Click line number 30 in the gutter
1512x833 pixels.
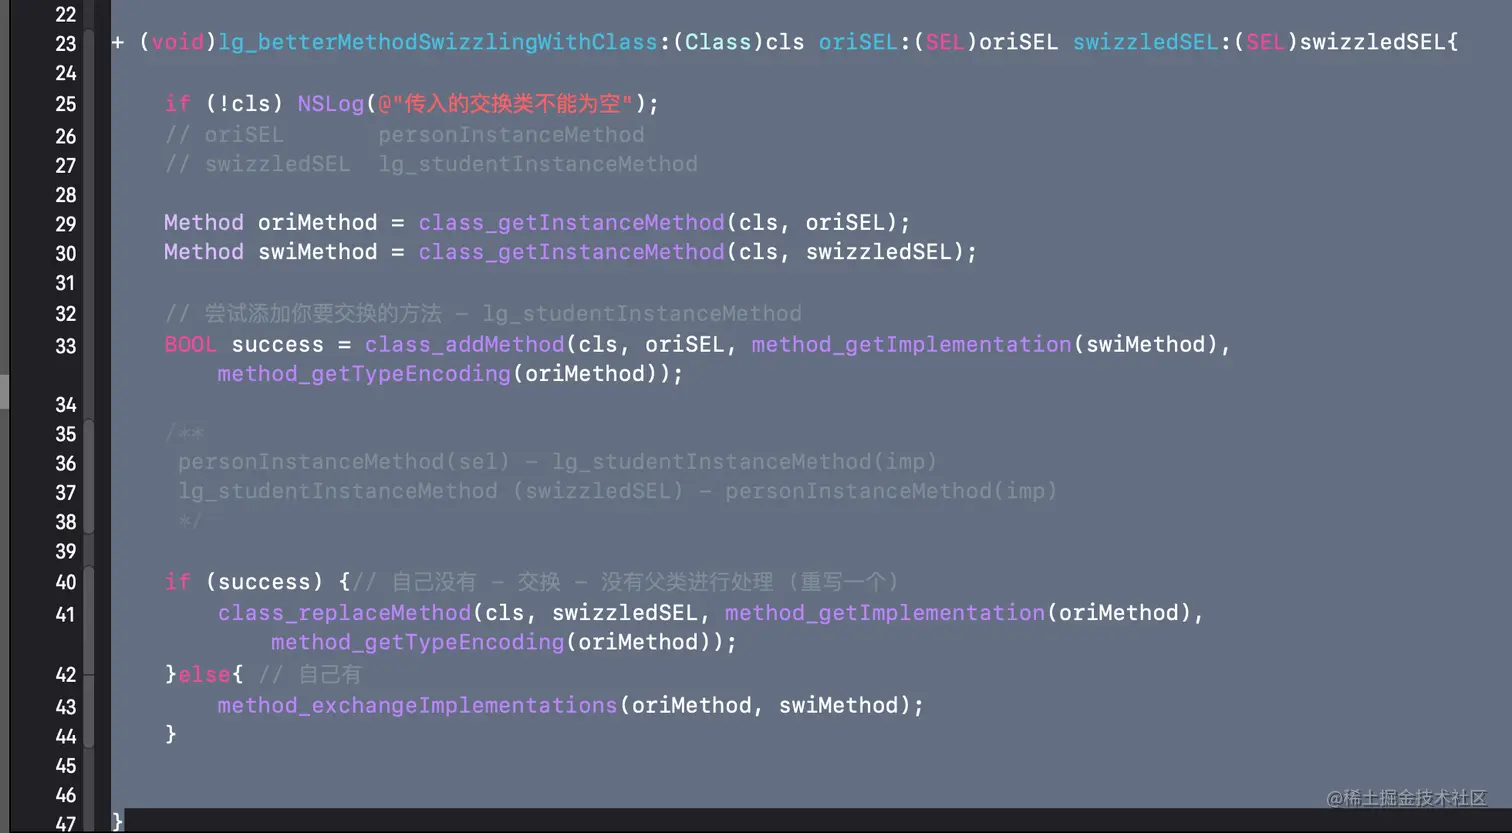(x=65, y=253)
